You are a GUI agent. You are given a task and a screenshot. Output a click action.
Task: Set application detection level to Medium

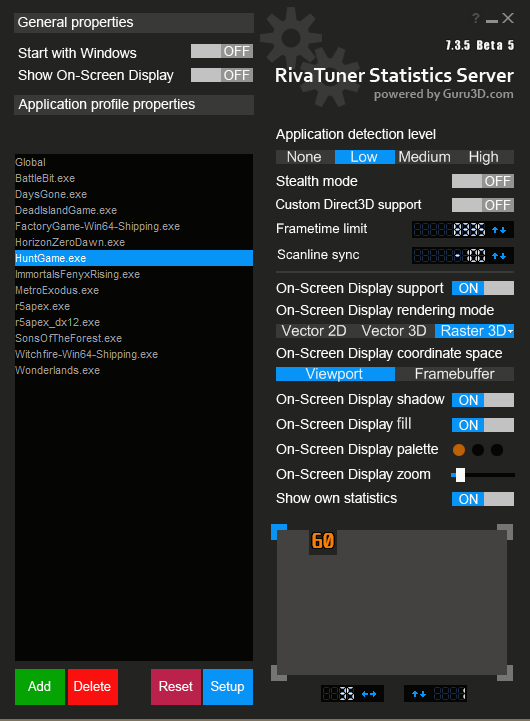424,157
